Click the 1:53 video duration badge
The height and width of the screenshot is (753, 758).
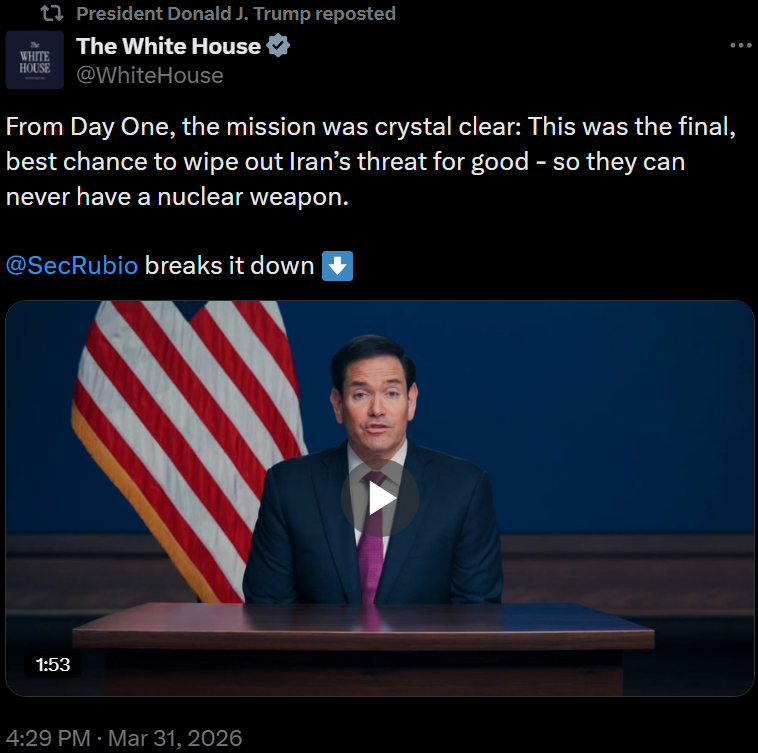point(52,664)
